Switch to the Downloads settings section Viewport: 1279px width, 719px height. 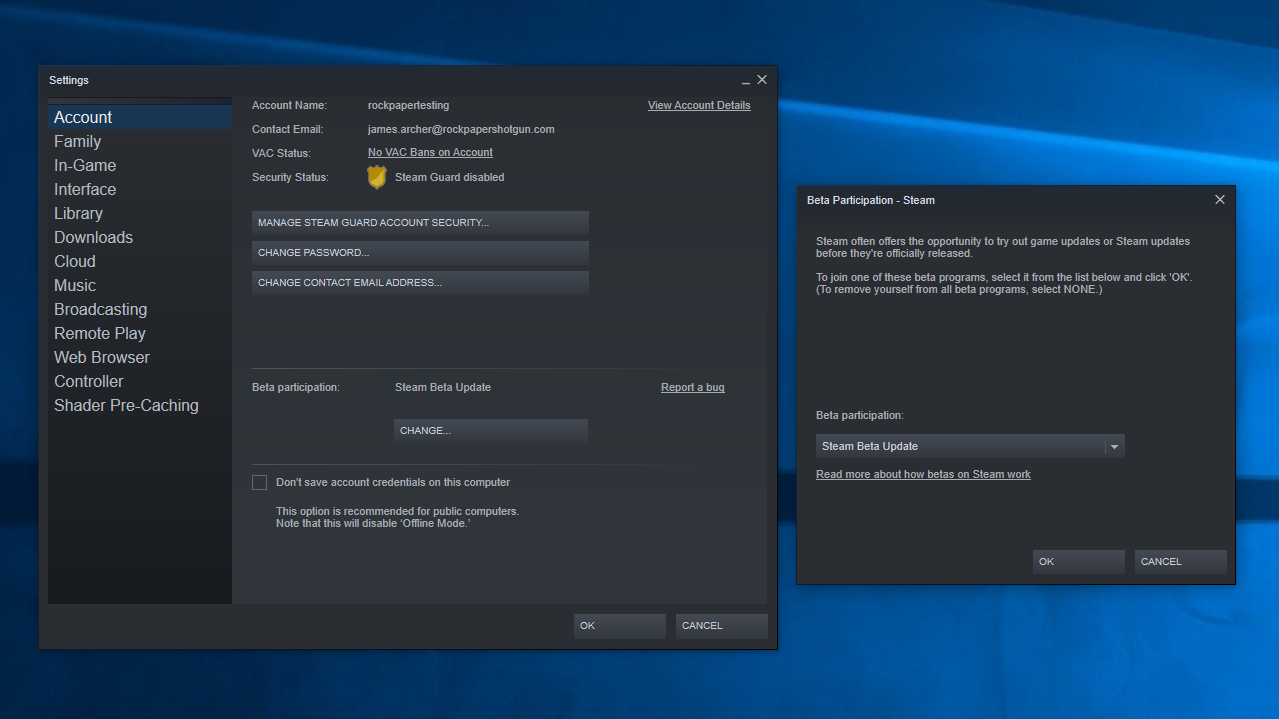93,237
